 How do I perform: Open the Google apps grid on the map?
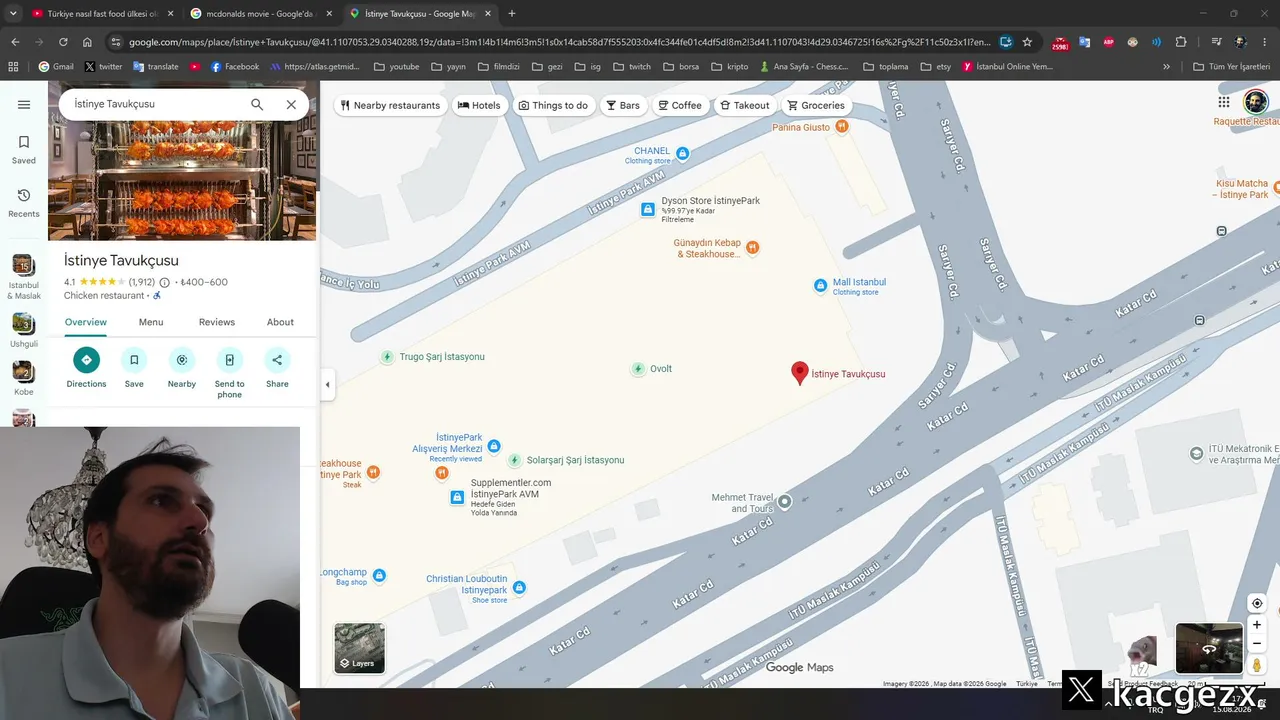click(1224, 102)
